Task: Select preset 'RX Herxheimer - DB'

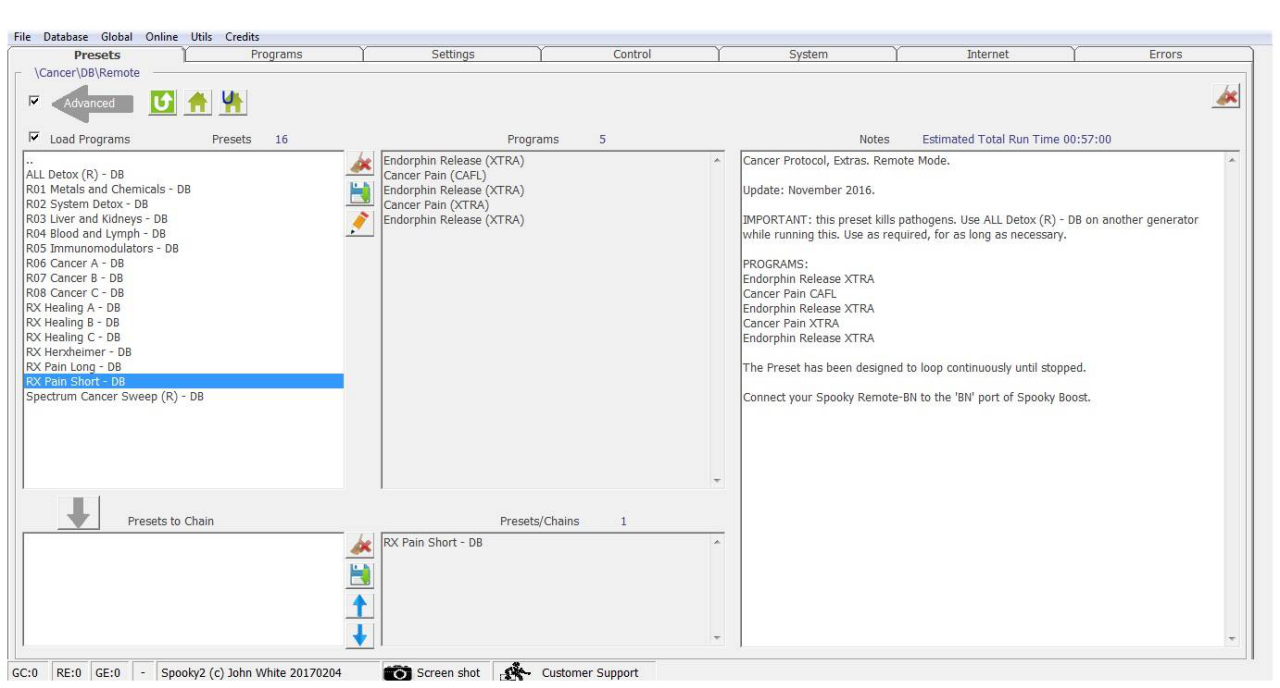Action: (x=183, y=352)
